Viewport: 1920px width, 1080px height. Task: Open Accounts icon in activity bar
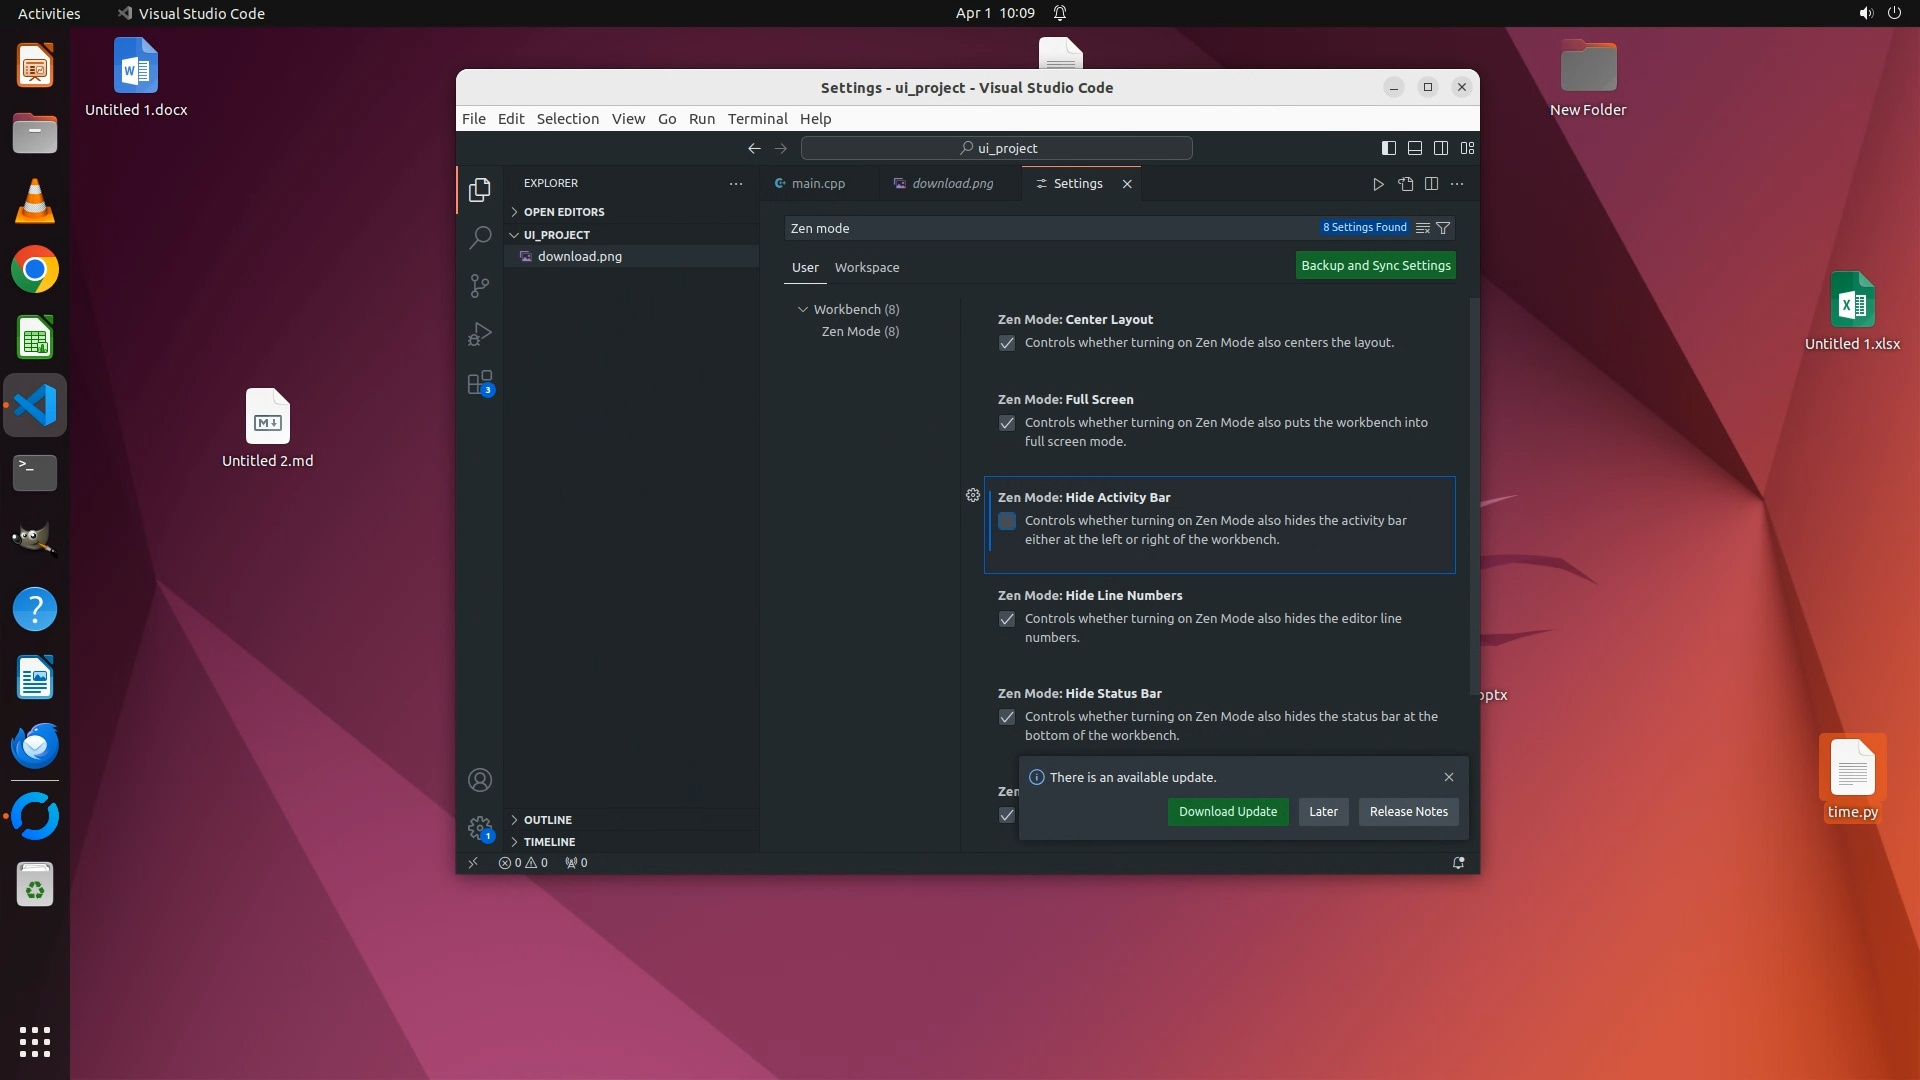pos(480,780)
